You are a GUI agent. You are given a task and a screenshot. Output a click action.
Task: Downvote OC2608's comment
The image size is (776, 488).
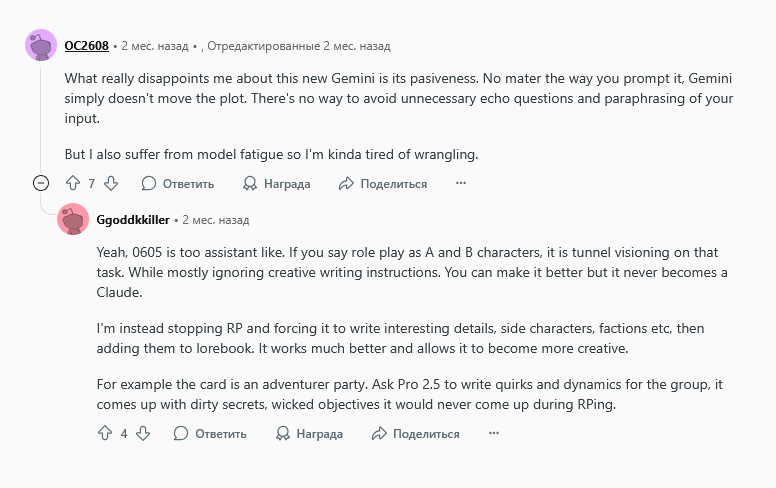coord(111,183)
